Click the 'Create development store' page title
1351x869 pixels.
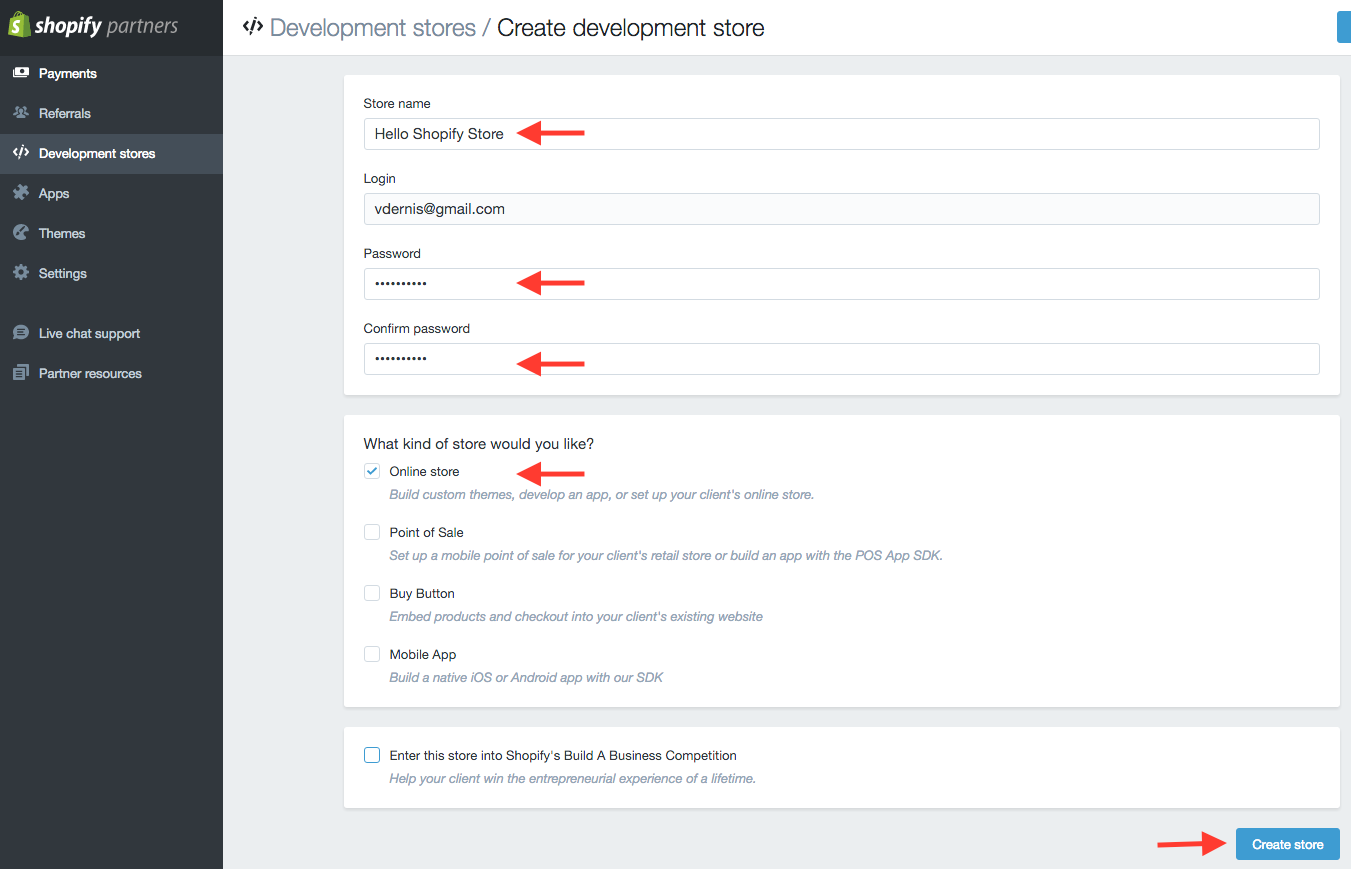pyautogui.click(x=631, y=28)
